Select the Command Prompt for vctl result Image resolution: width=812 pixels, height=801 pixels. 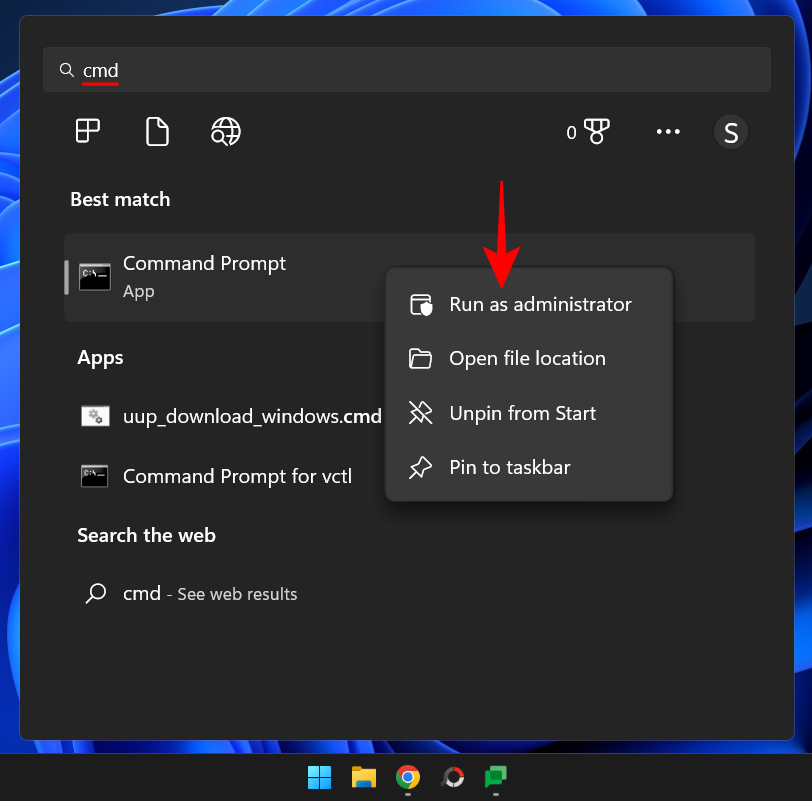point(237,476)
